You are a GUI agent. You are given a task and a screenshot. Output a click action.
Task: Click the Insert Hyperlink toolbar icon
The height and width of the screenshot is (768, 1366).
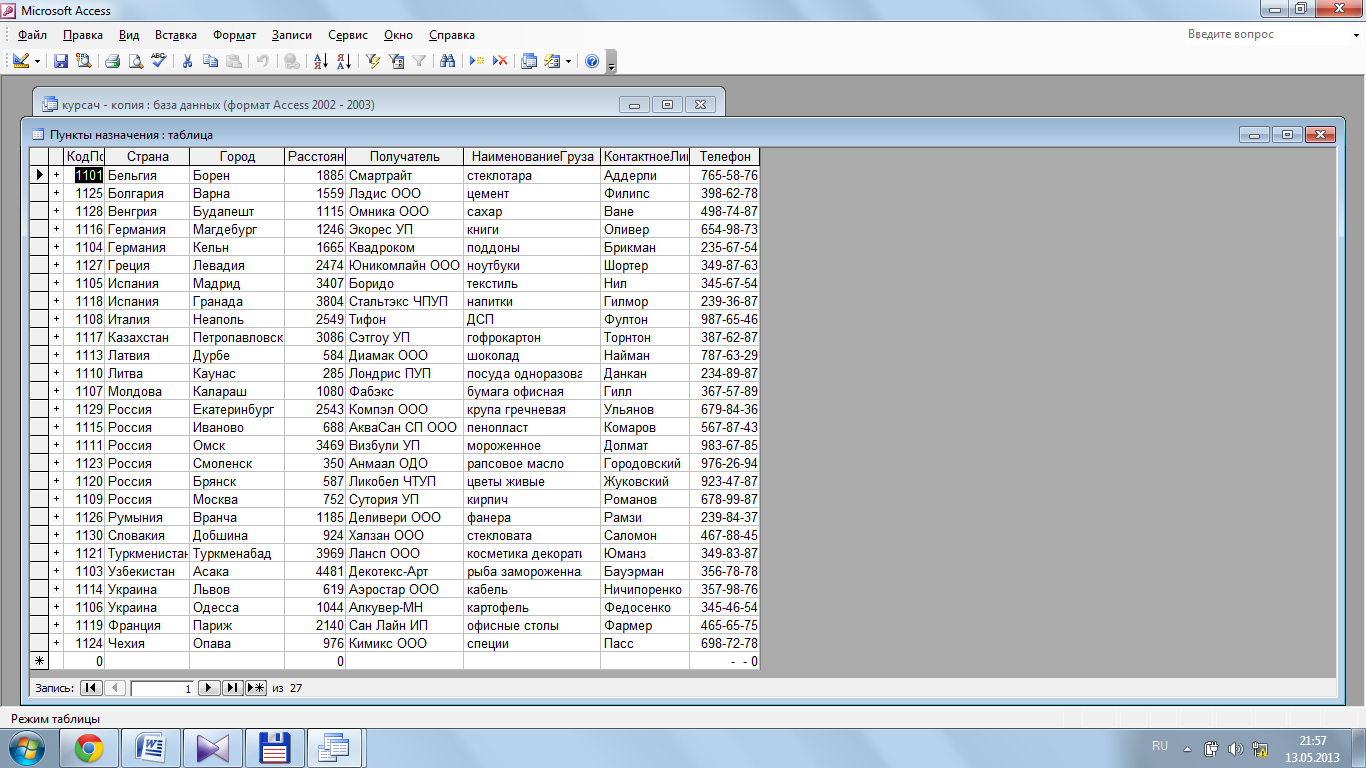point(291,61)
